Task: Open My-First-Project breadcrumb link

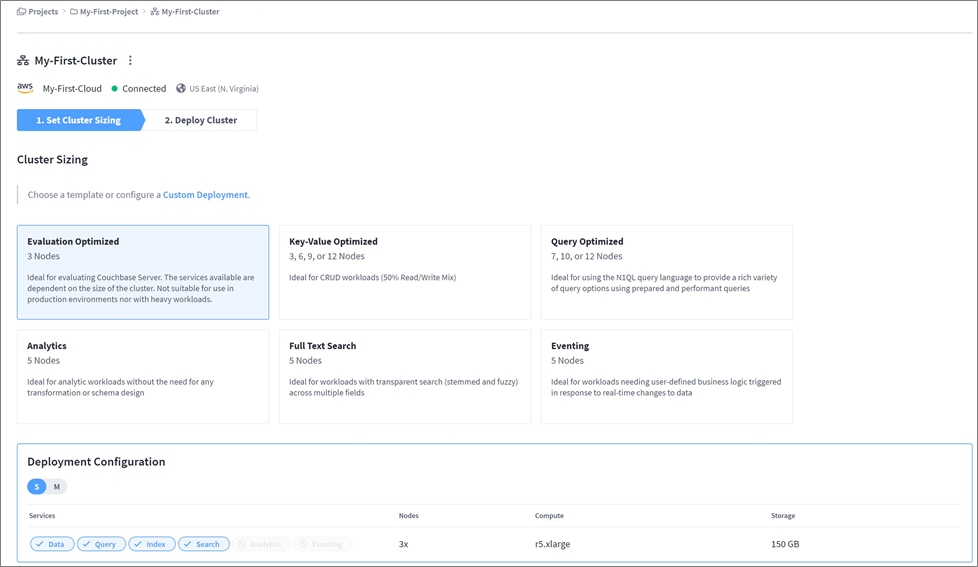Action: [109, 11]
